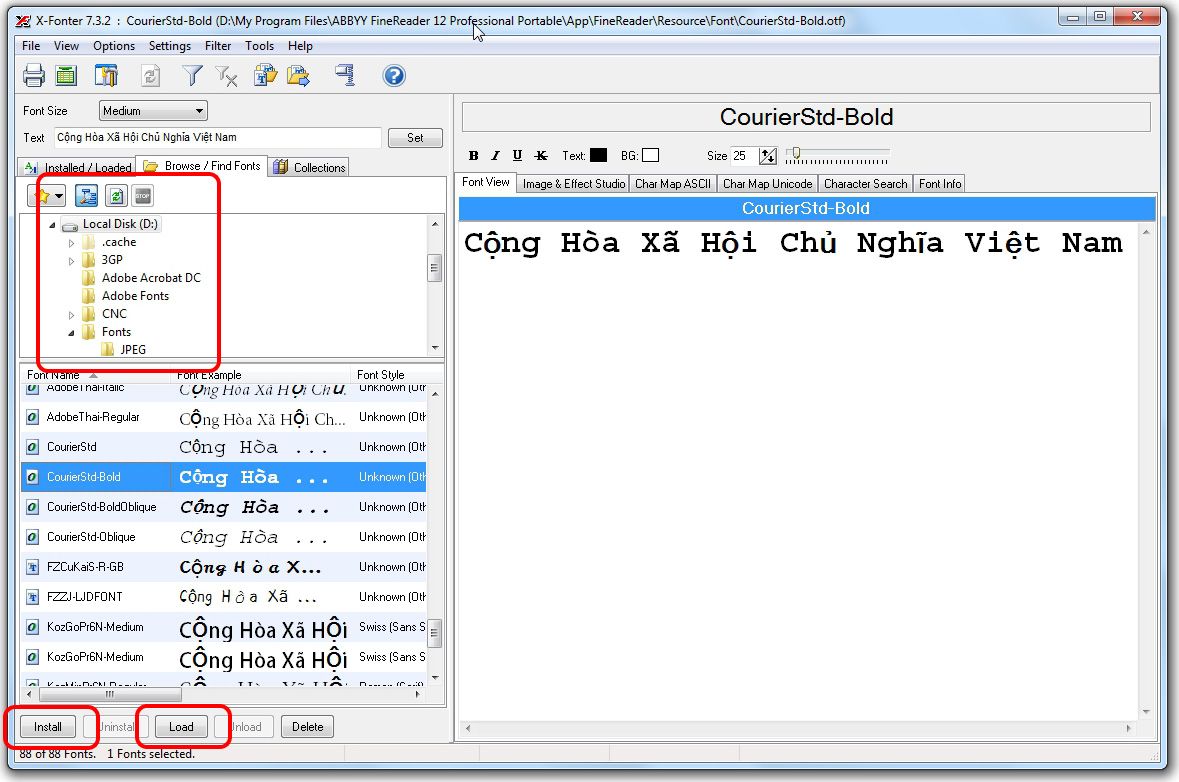Screen dimensions: 1179x782
Task: Switch to the Character Search tab
Action: (865, 183)
